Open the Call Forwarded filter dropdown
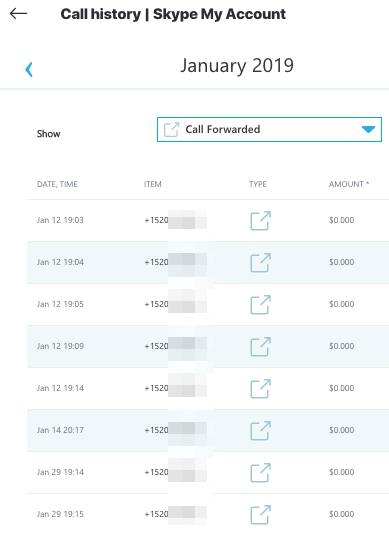This screenshot has width=389, height=542. pyautogui.click(x=269, y=130)
